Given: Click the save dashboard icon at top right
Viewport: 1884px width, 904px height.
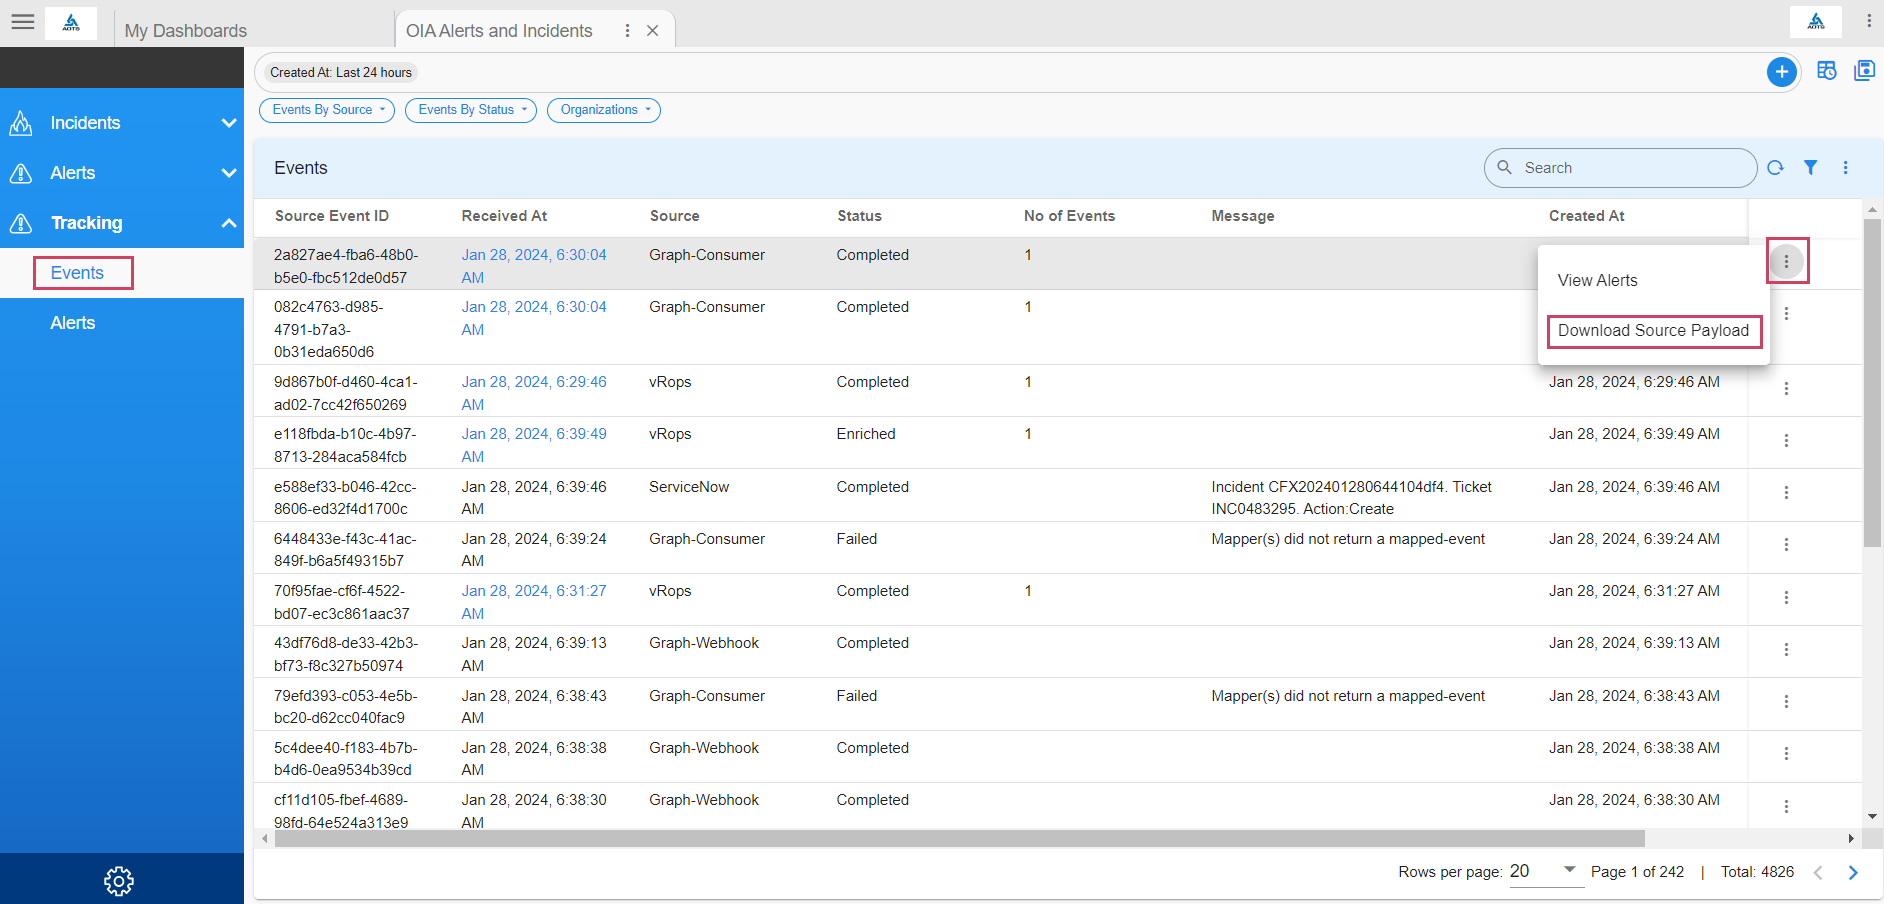Looking at the screenshot, I should 1864,71.
